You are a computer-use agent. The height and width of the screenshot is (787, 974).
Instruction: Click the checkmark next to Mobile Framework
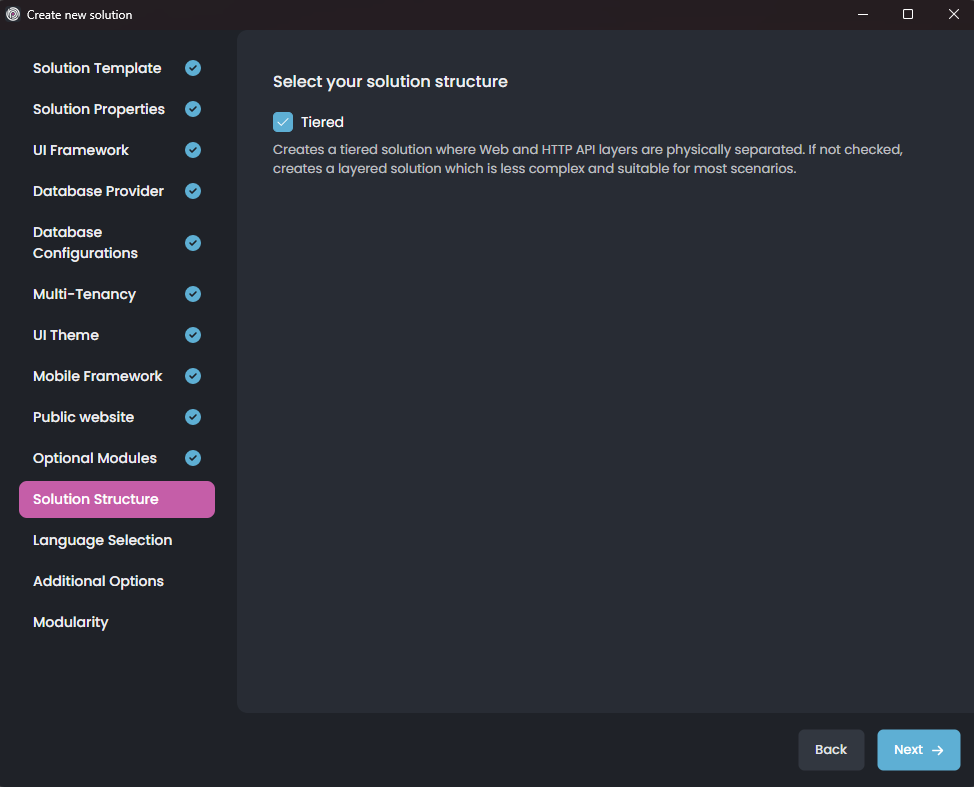pos(193,376)
